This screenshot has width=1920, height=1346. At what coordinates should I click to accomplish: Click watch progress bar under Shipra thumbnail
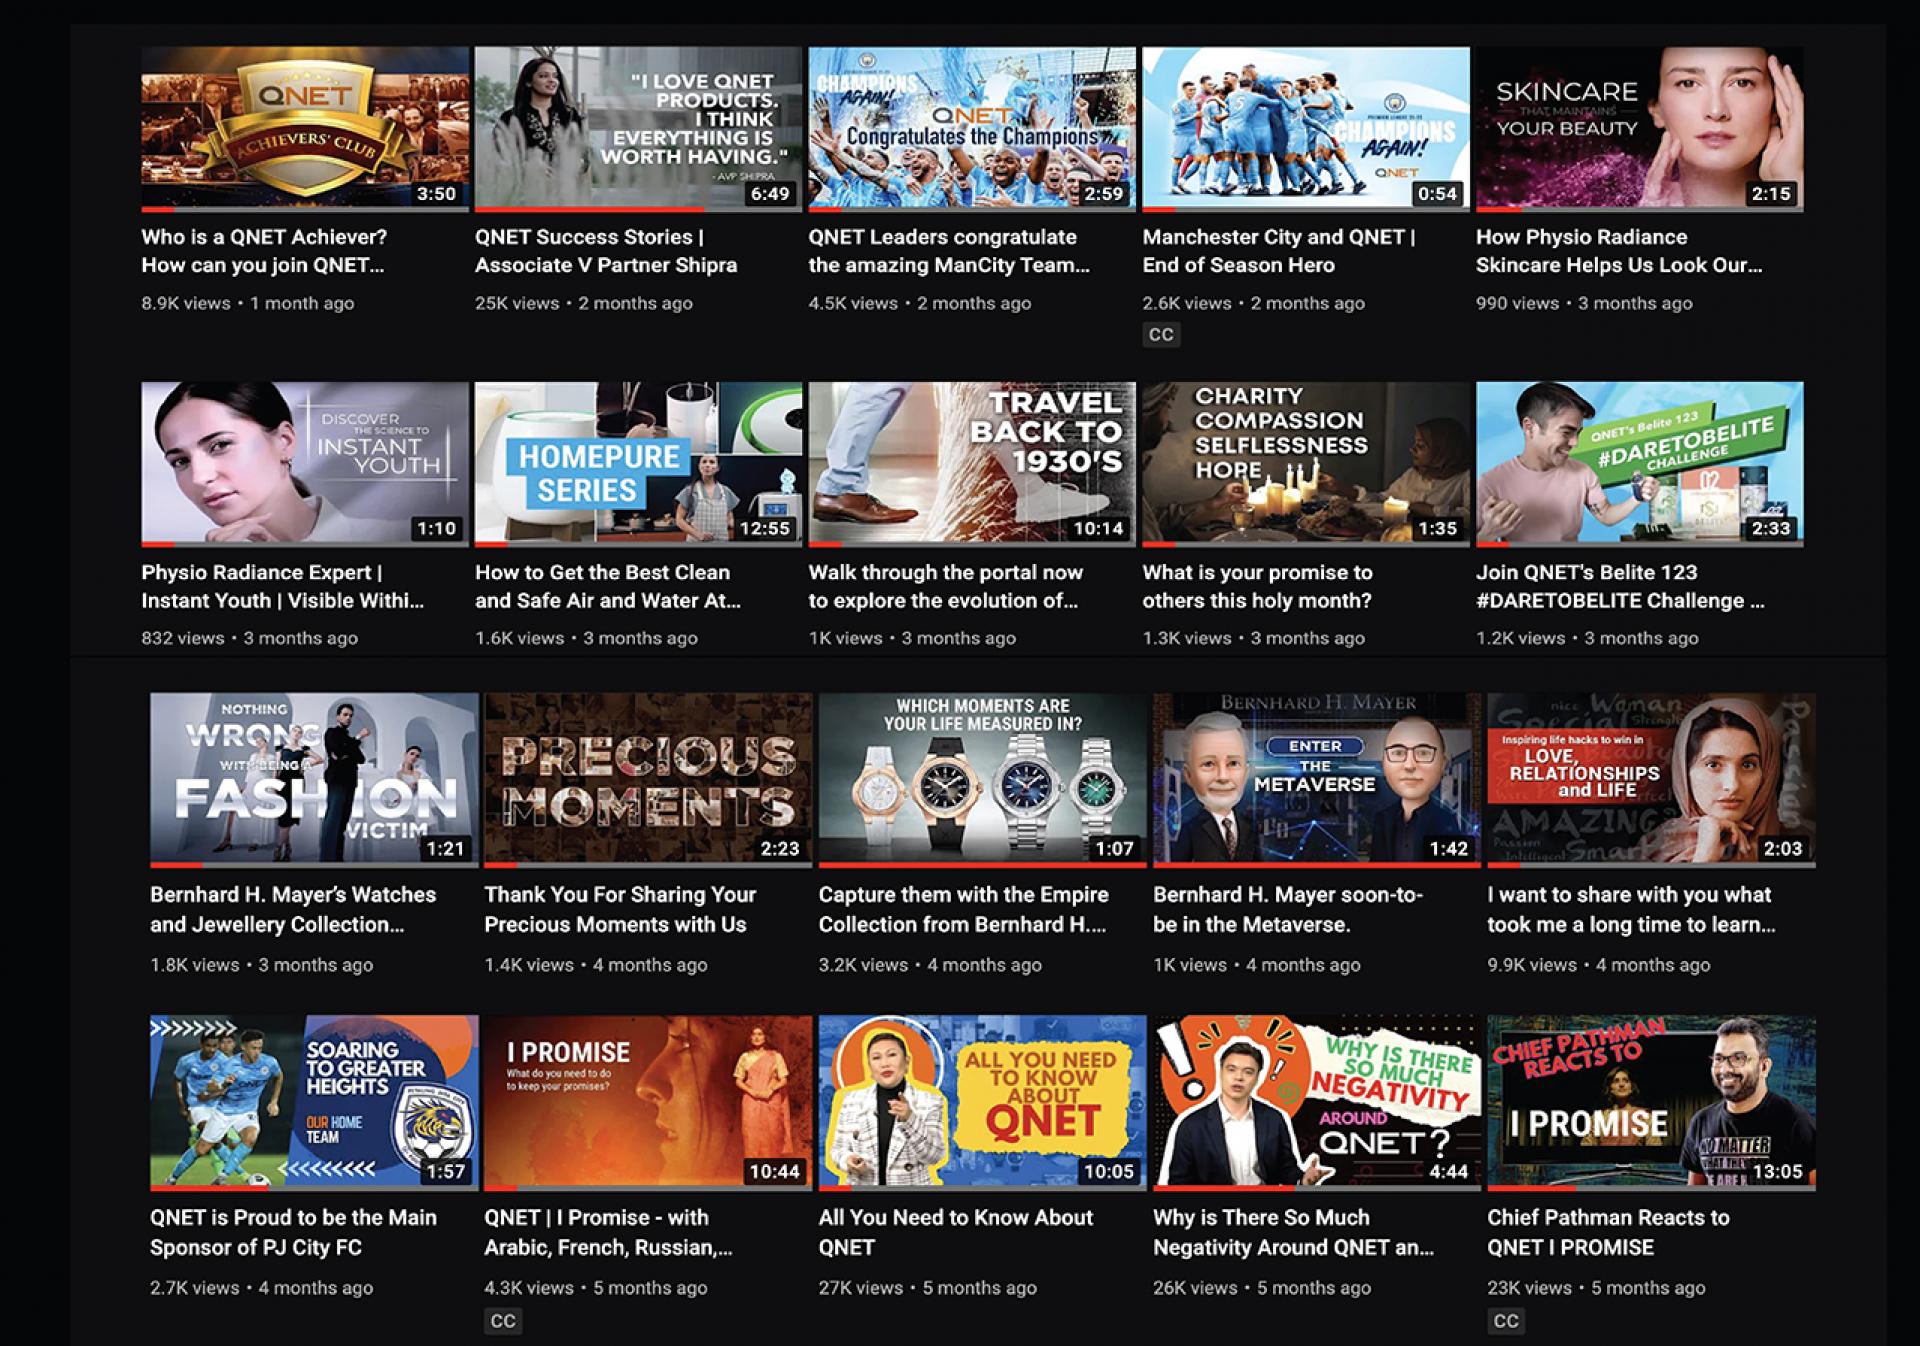point(638,210)
